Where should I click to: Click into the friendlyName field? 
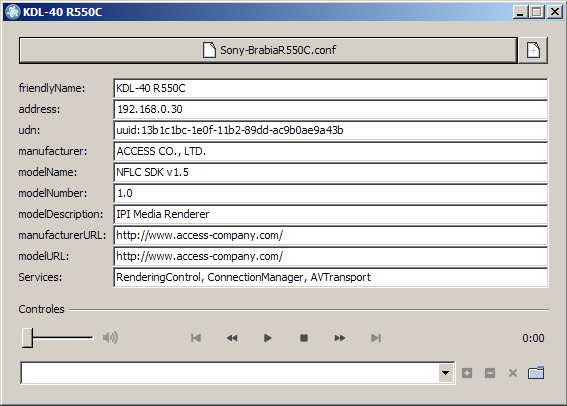pyautogui.click(x=331, y=88)
